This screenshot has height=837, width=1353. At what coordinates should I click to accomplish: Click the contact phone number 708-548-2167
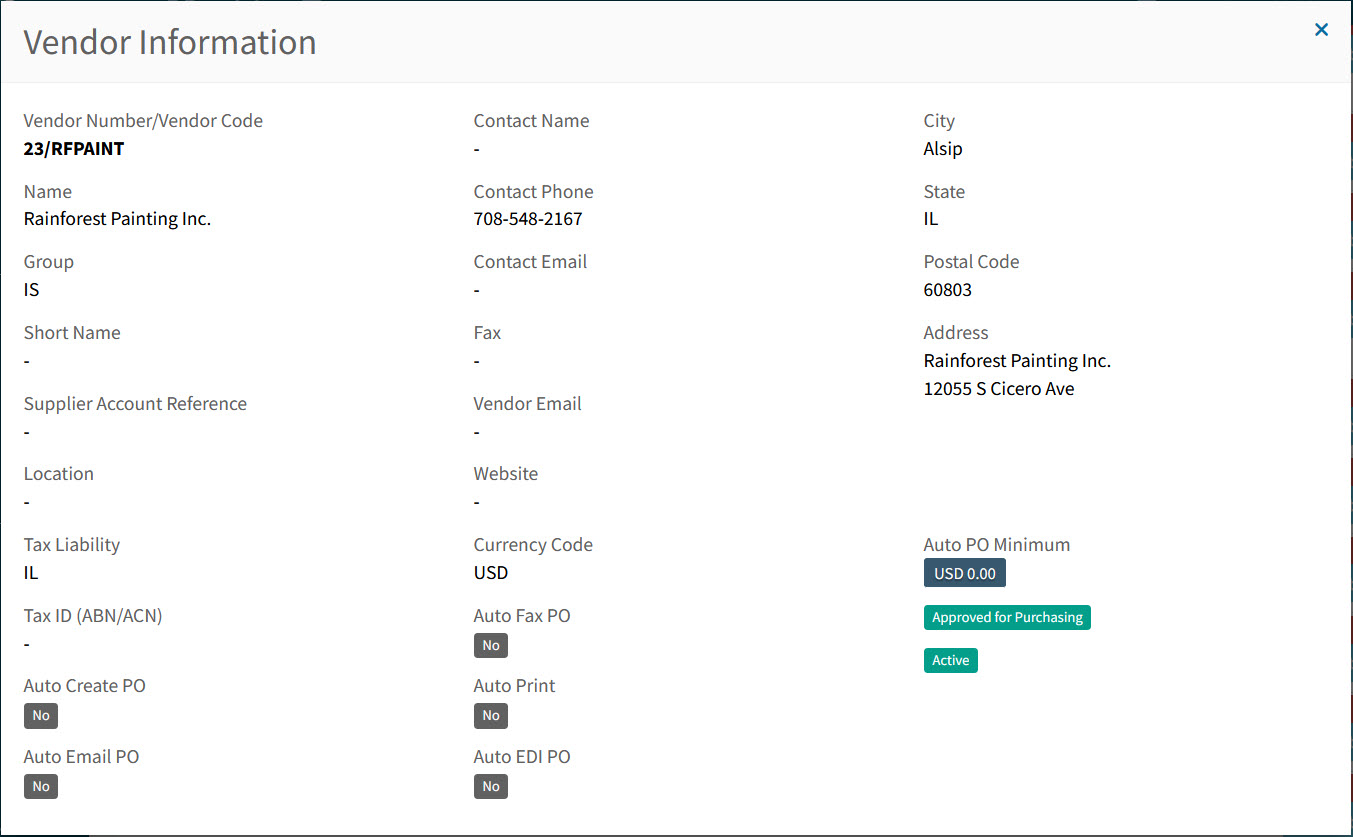click(528, 219)
